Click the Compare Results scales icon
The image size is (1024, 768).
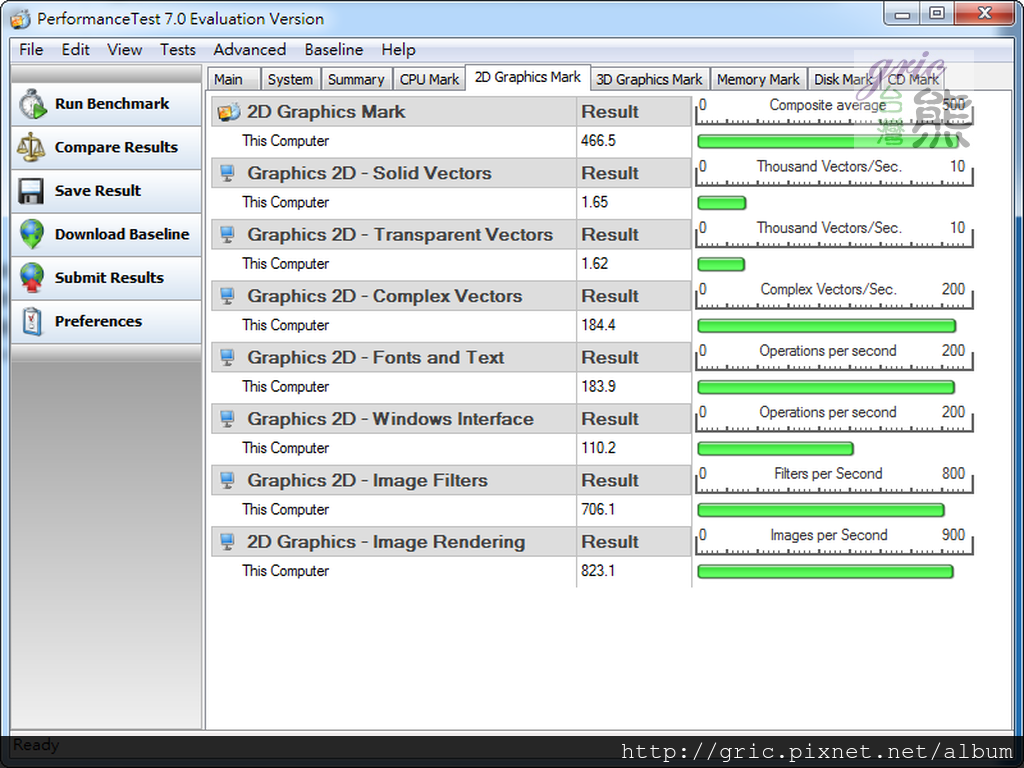click(31, 148)
